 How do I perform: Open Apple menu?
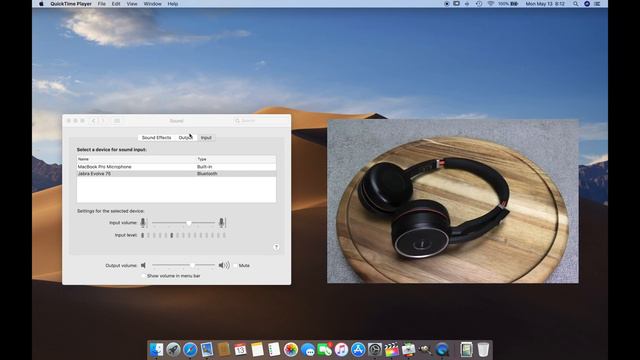pos(41,4)
